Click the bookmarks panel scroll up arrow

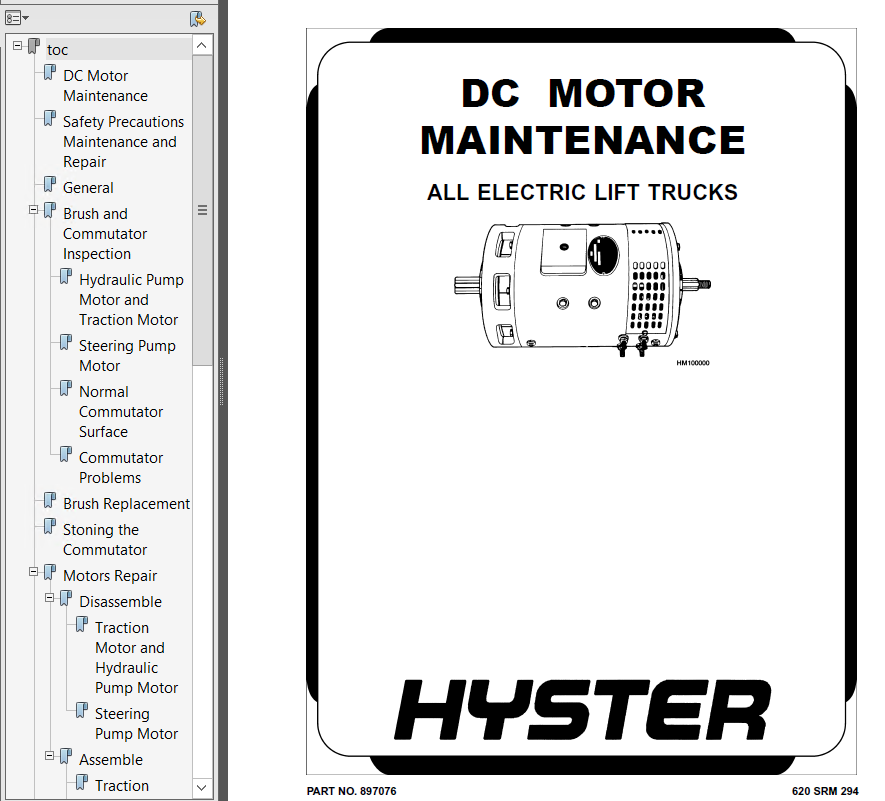[x=202, y=45]
